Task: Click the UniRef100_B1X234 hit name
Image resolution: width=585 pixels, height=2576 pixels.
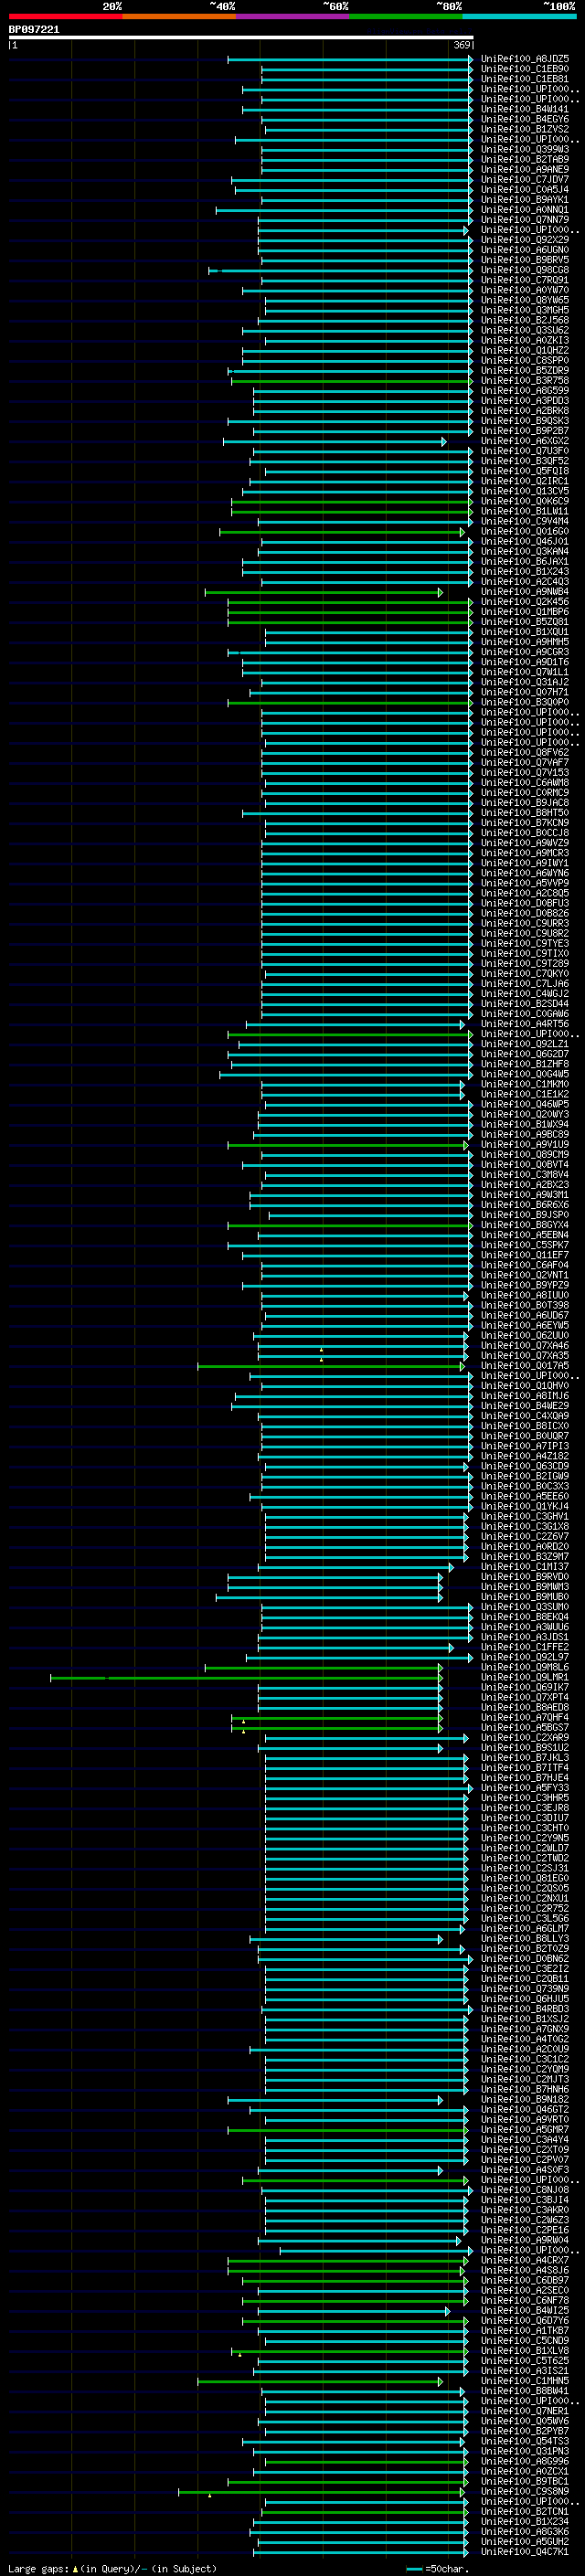Action: point(525,2522)
